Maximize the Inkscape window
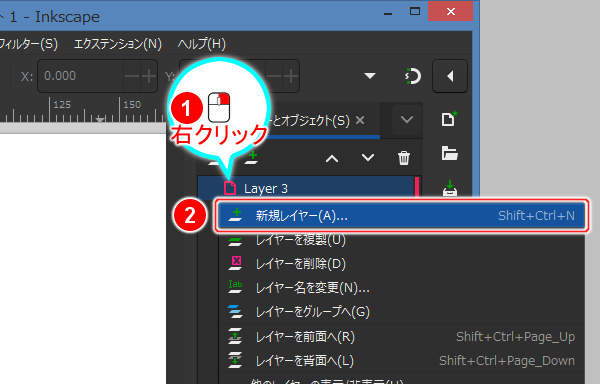The height and width of the screenshot is (384, 600). coord(415,11)
